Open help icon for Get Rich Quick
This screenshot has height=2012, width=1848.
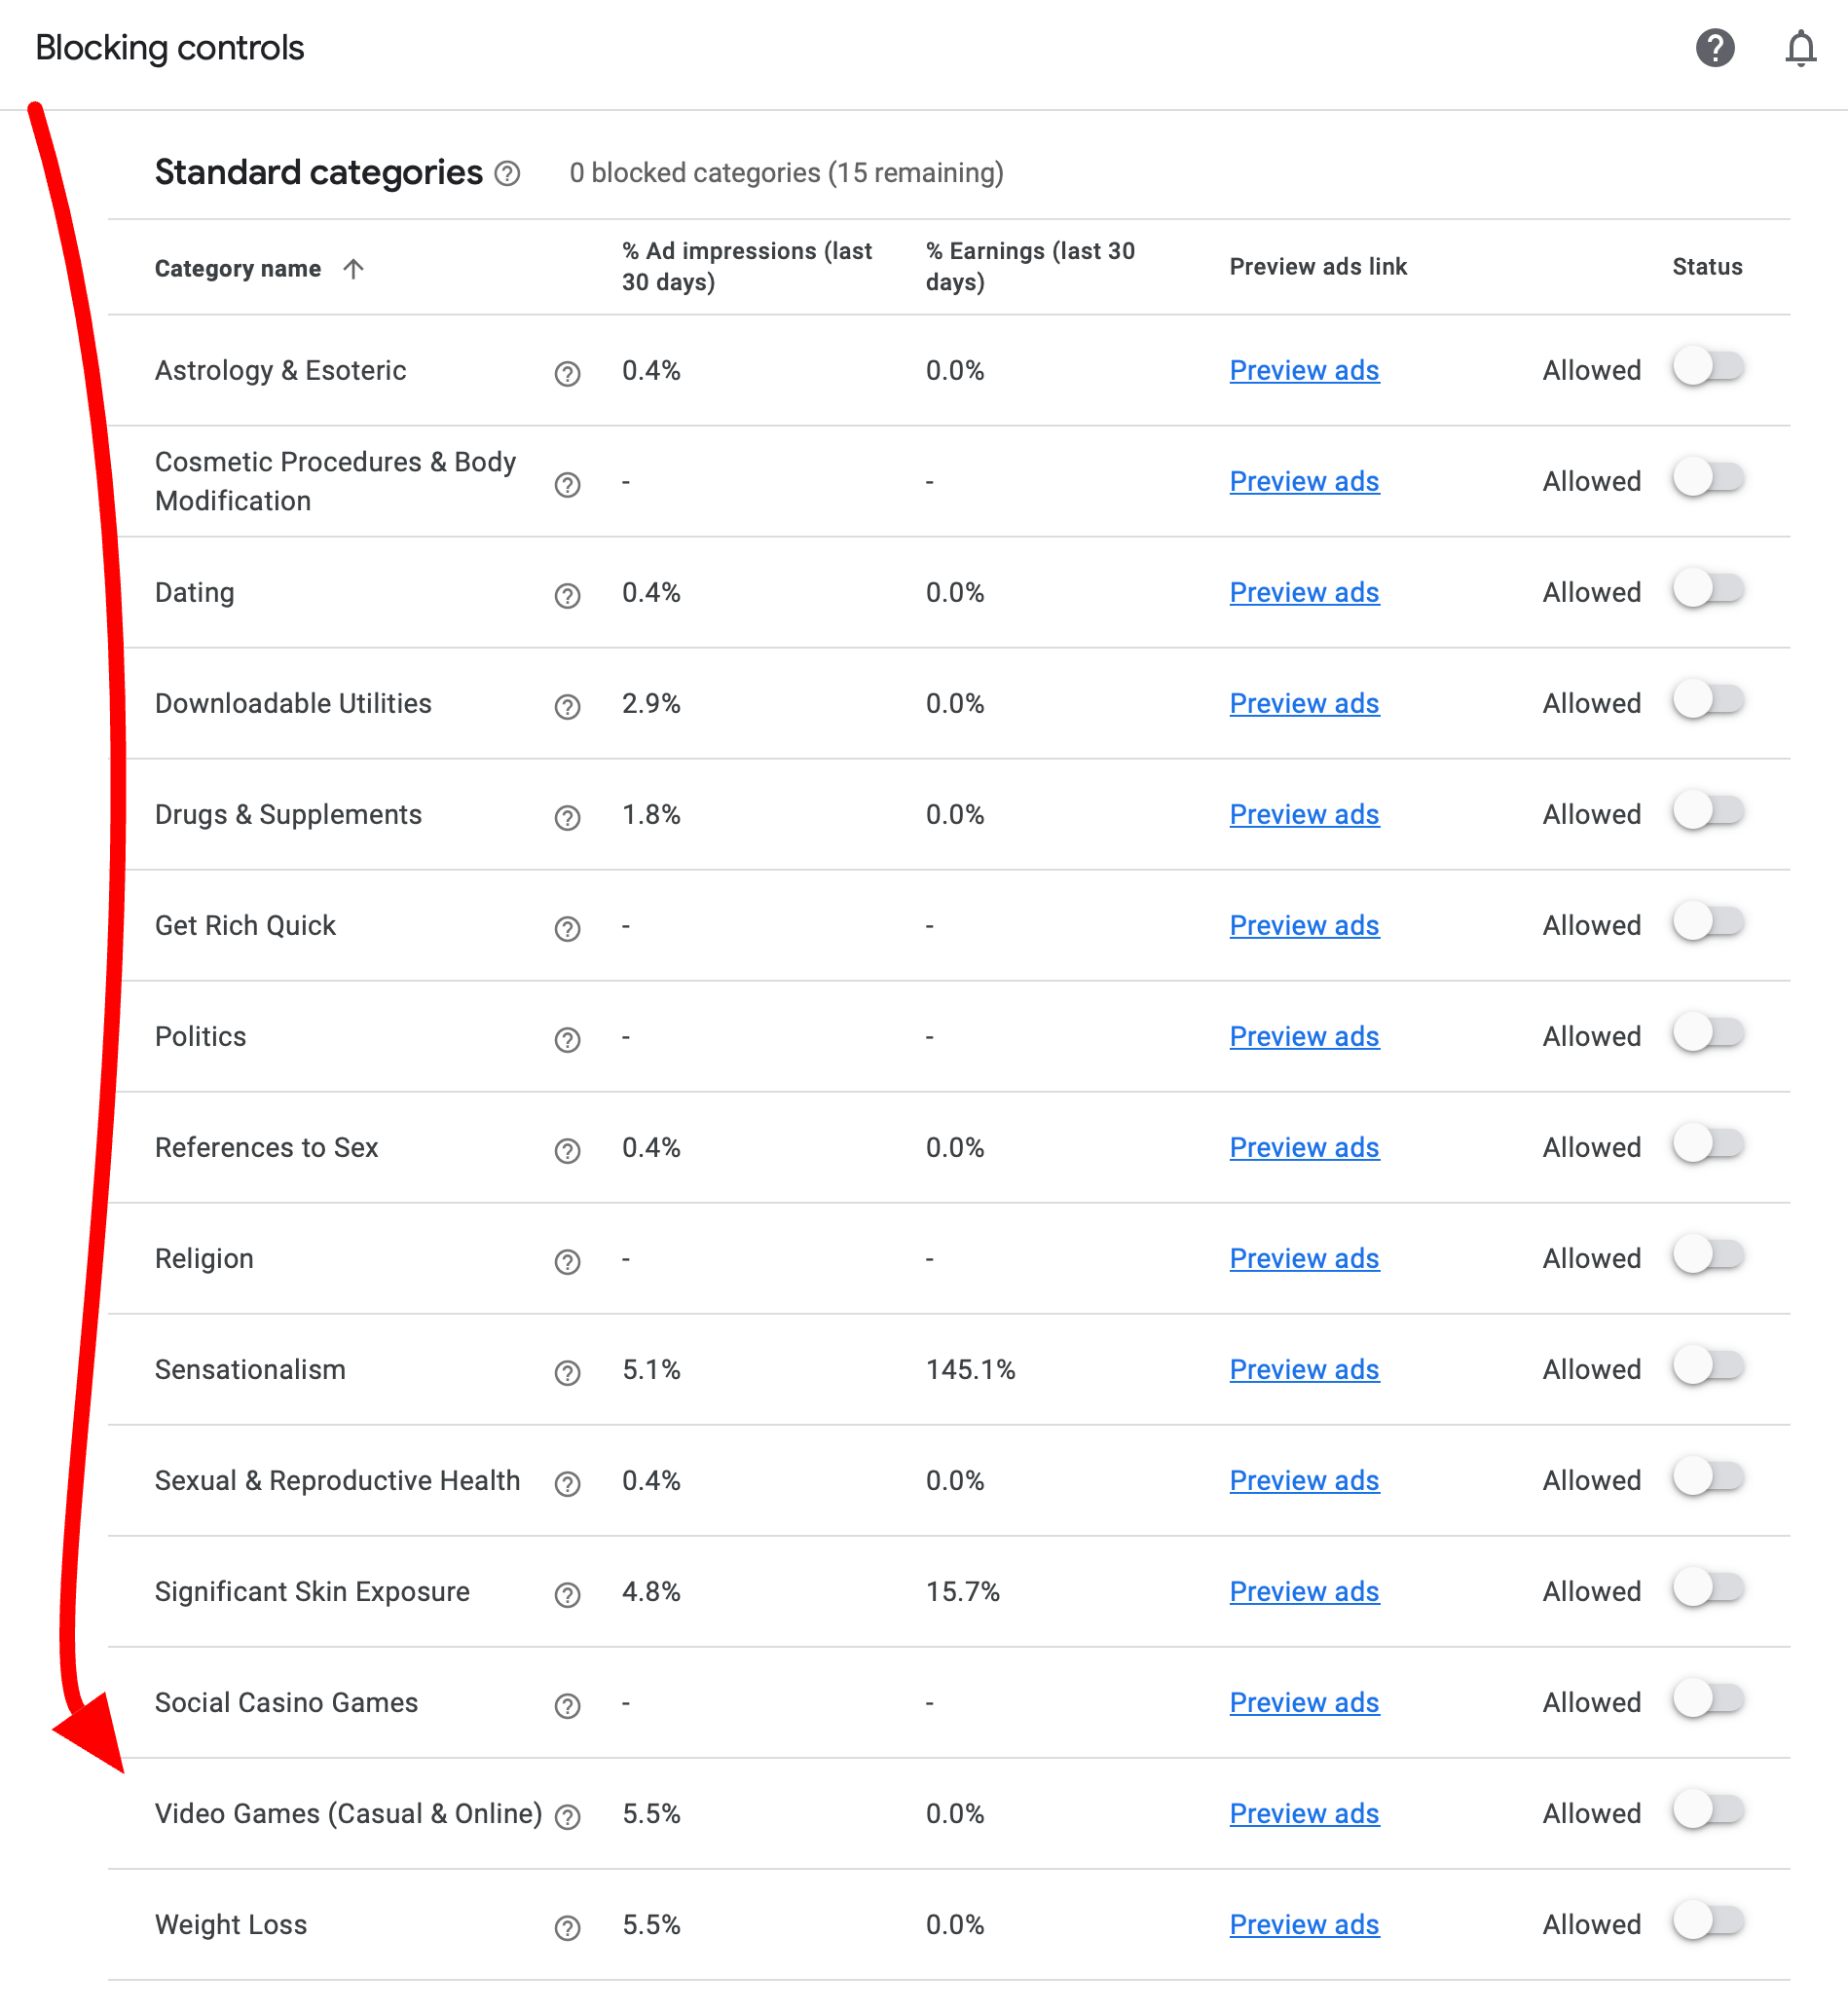(x=567, y=928)
